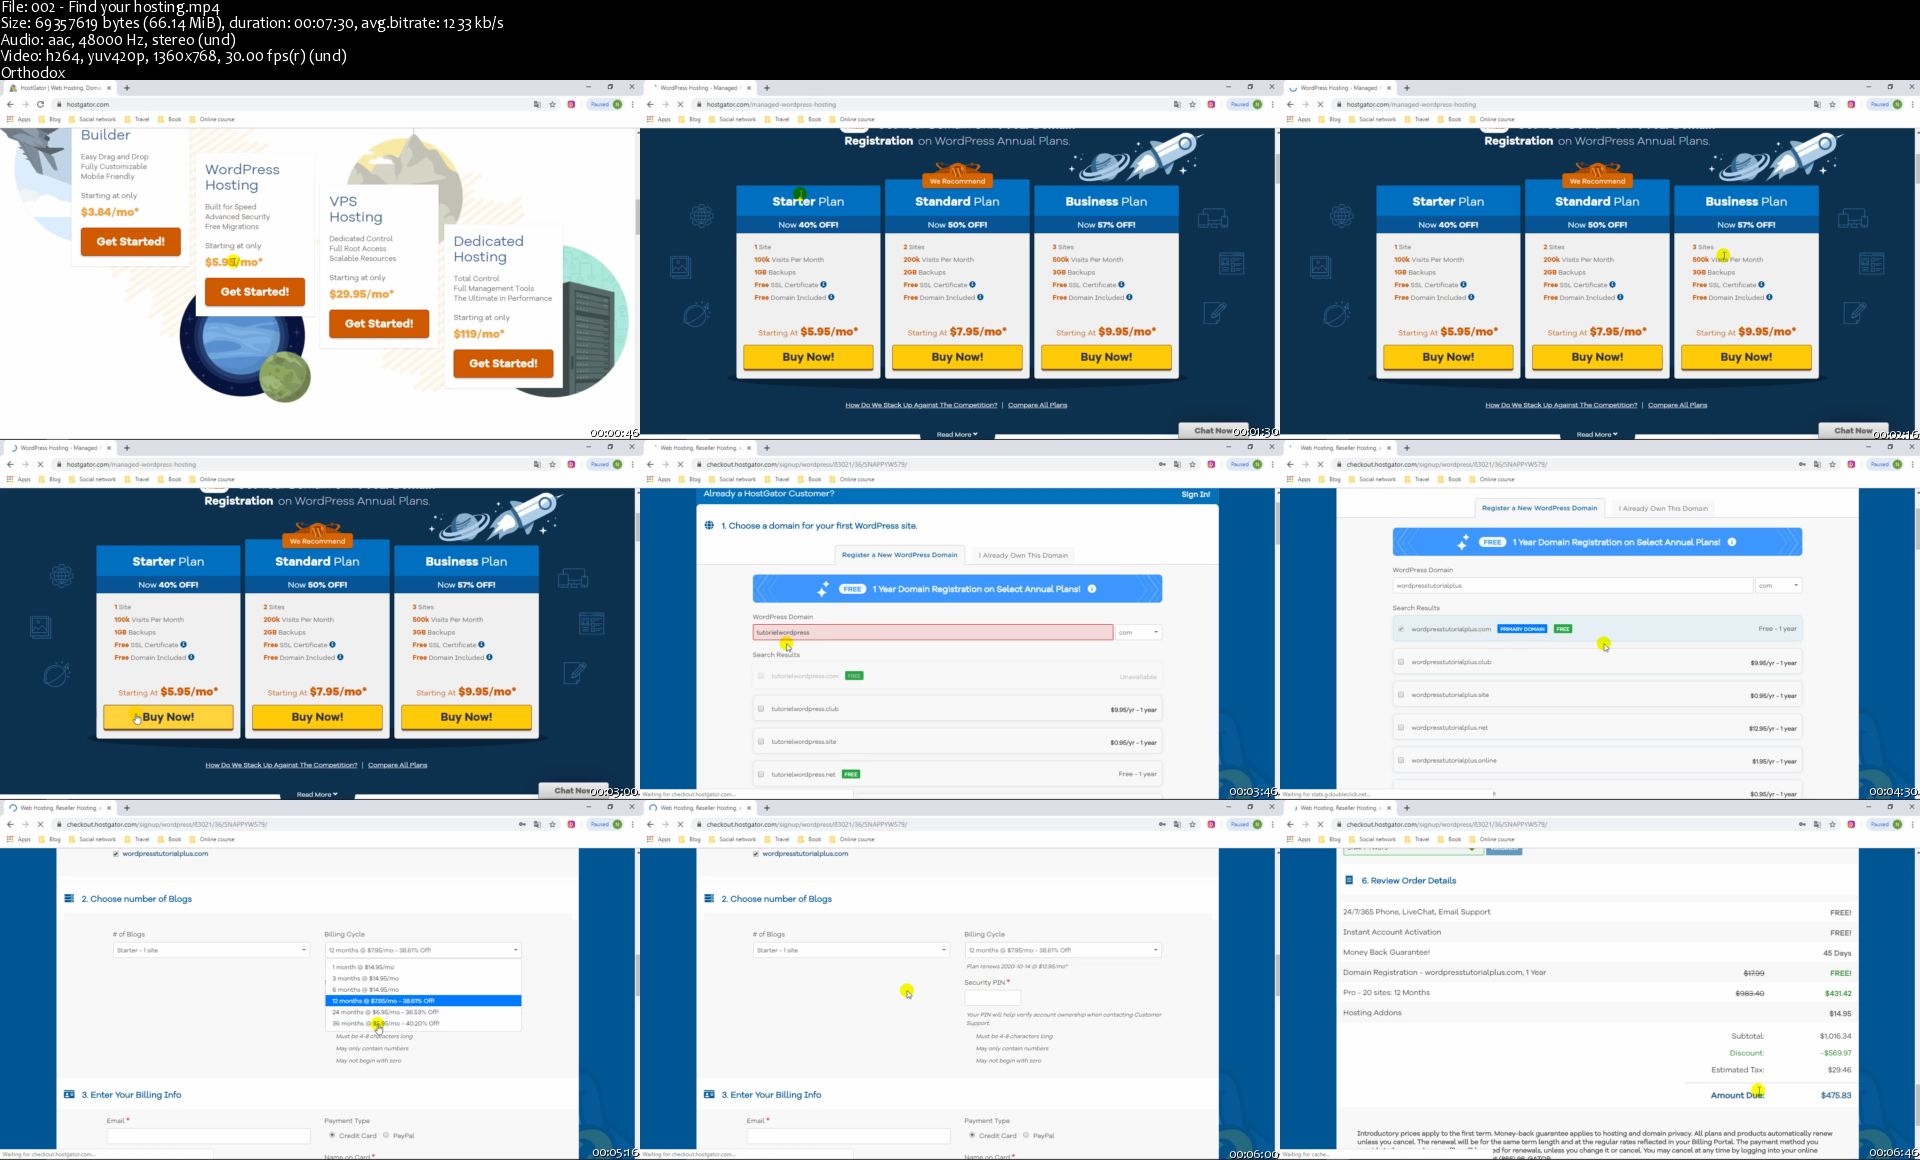This screenshot has width=1920, height=1160.
Task: Click Starter Plan Buy Now in 00:03:00 frame
Action: 168,717
